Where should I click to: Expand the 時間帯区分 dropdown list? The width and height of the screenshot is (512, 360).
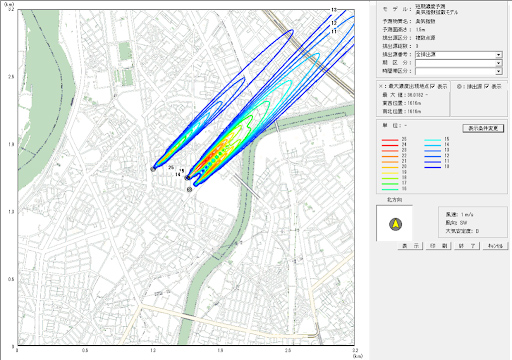coord(458,71)
